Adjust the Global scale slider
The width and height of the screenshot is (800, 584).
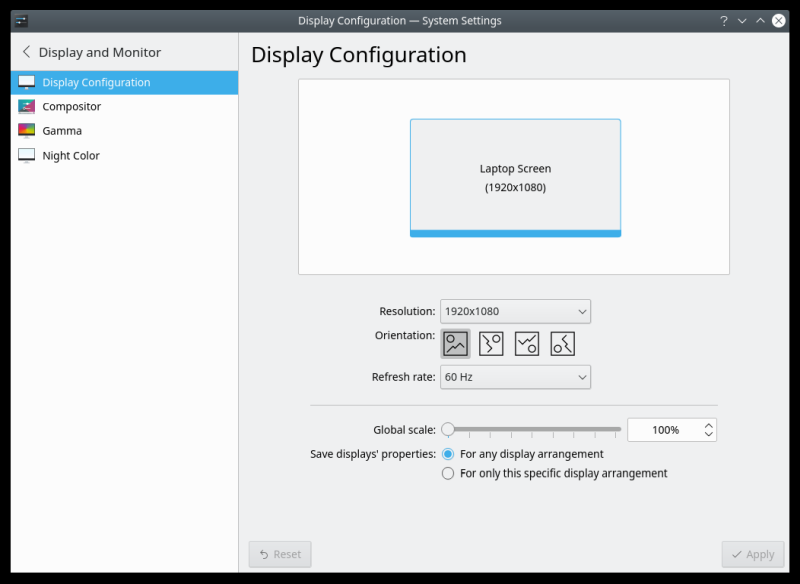[447, 429]
